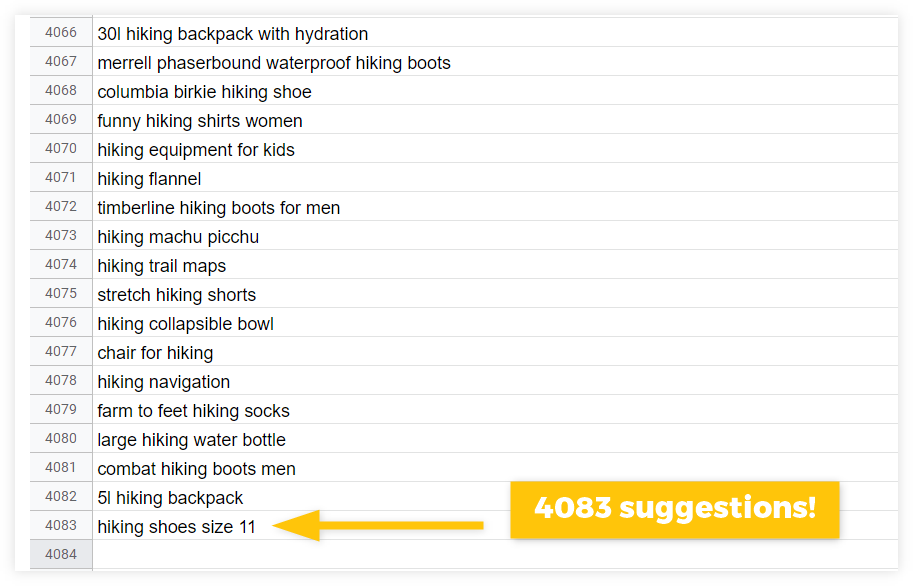Select cell 'merrell phaserbound waterproof hiking boots'
Screen dimensions: 913x586
click(495, 62)
